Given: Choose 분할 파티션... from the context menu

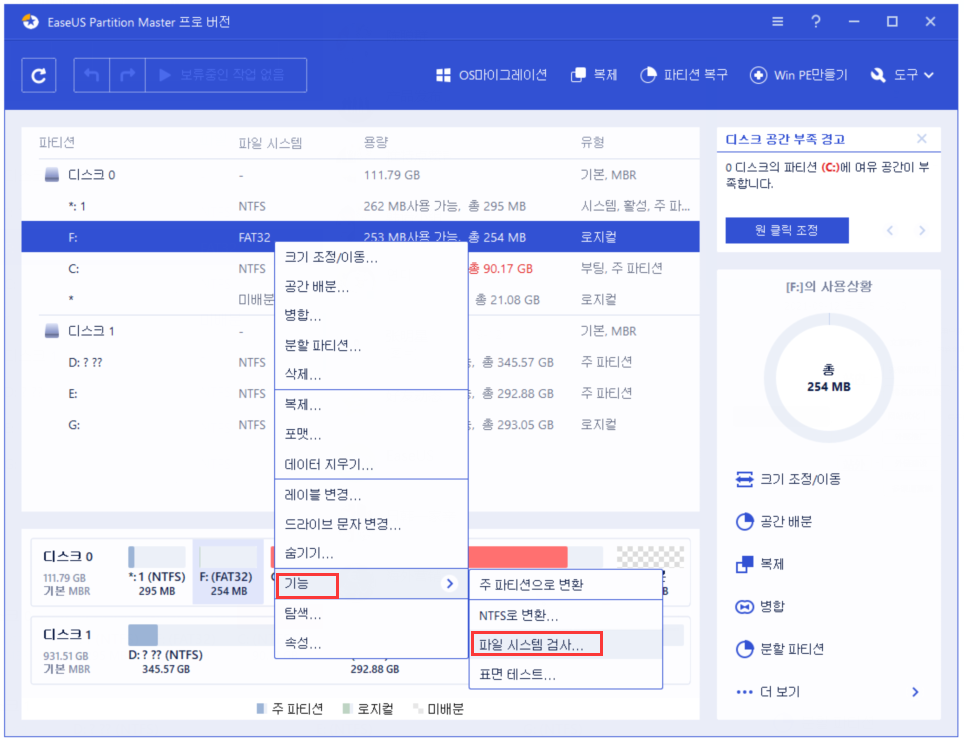Looking at the screenshot, I should tap(371, 345).
